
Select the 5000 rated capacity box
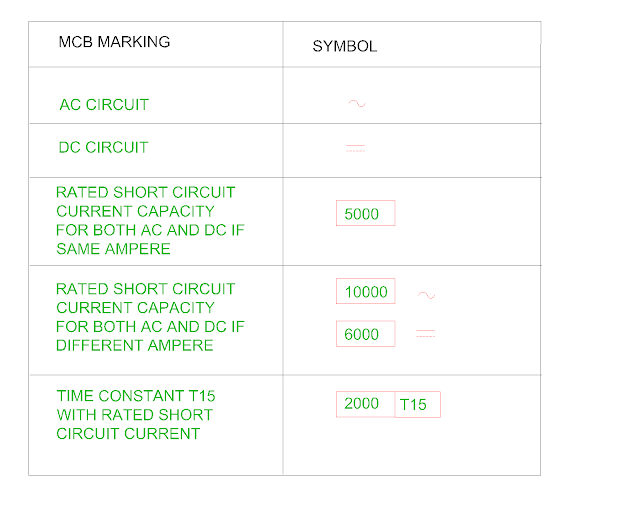pyautogui.click(x=366, y=213)
